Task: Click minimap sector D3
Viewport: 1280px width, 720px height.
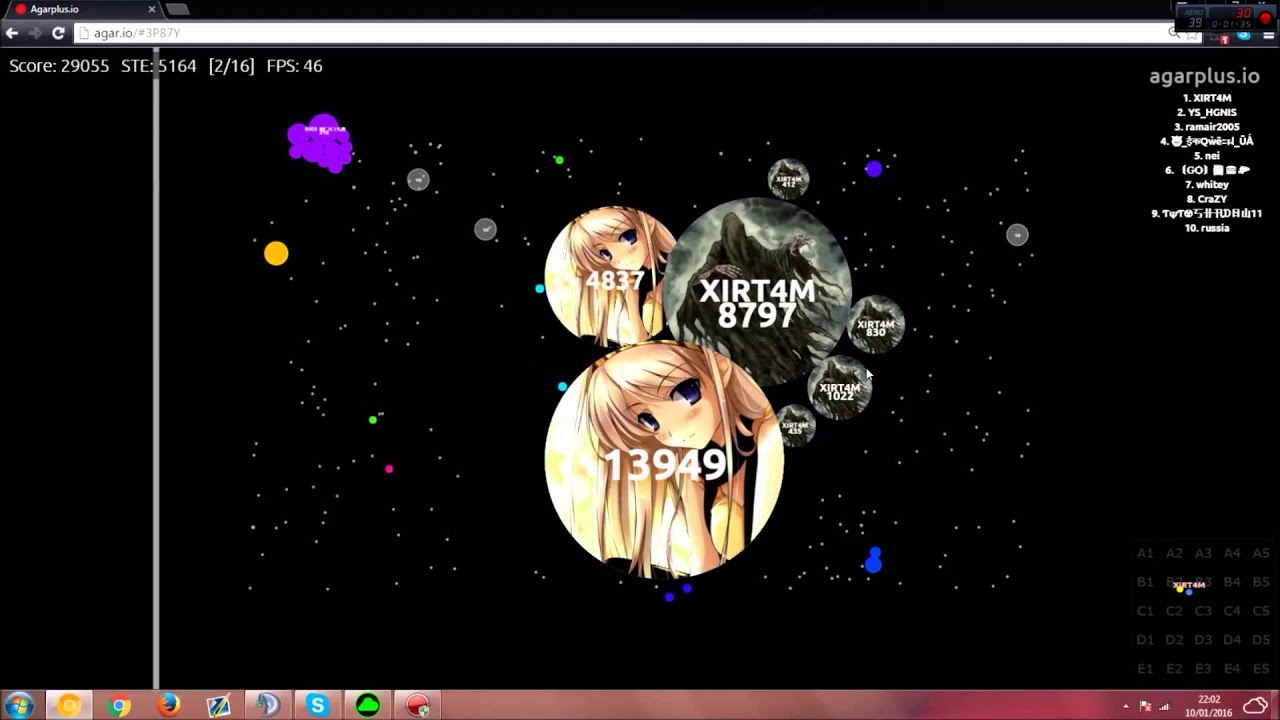Action: click(1203, 640)
